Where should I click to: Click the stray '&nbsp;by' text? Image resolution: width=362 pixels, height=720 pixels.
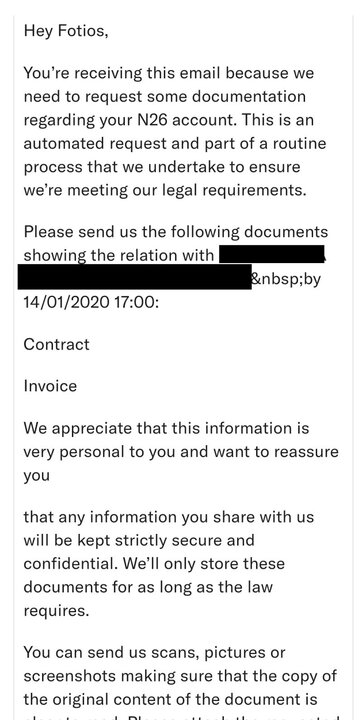(286, 279)
